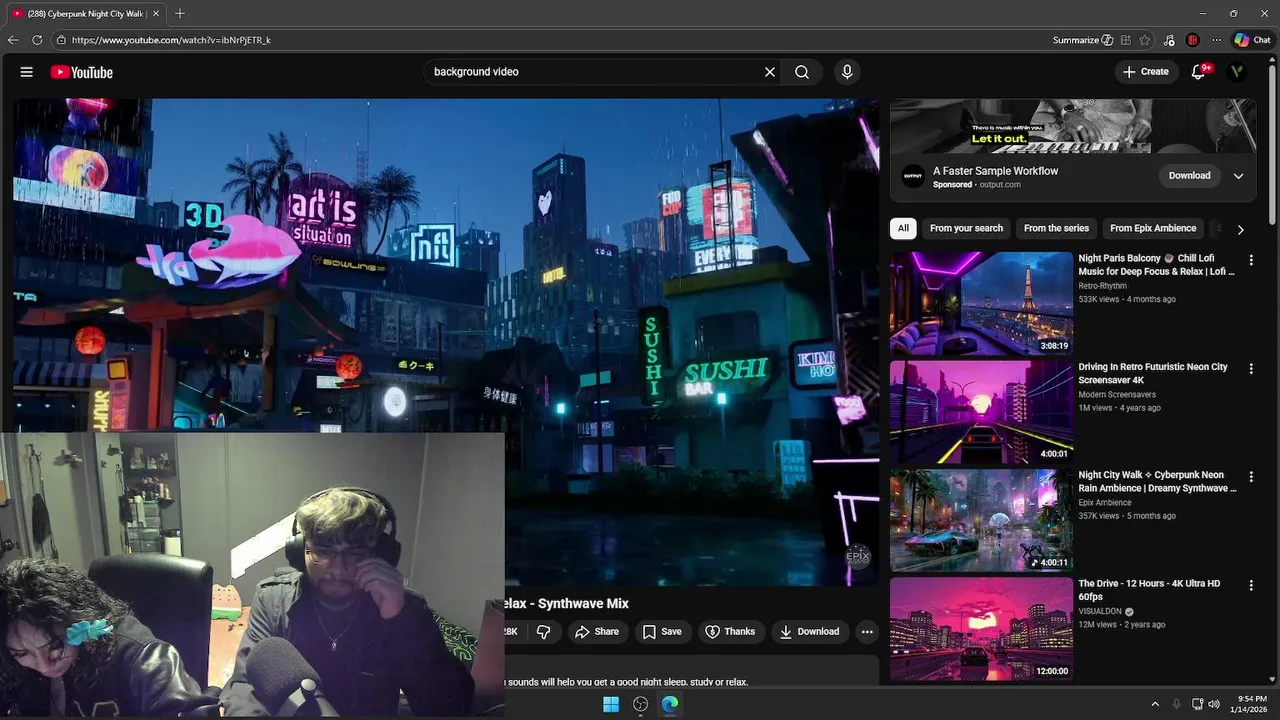View site information lock icon

click(61, 40)
